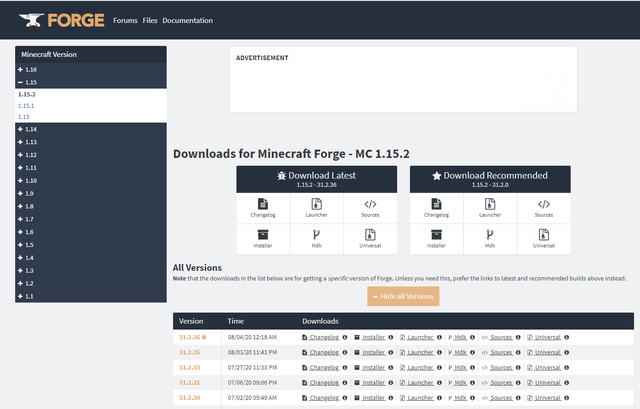640x409 pixels.
Task: Click Sources link in row 31.2.31
Action: 501,382
